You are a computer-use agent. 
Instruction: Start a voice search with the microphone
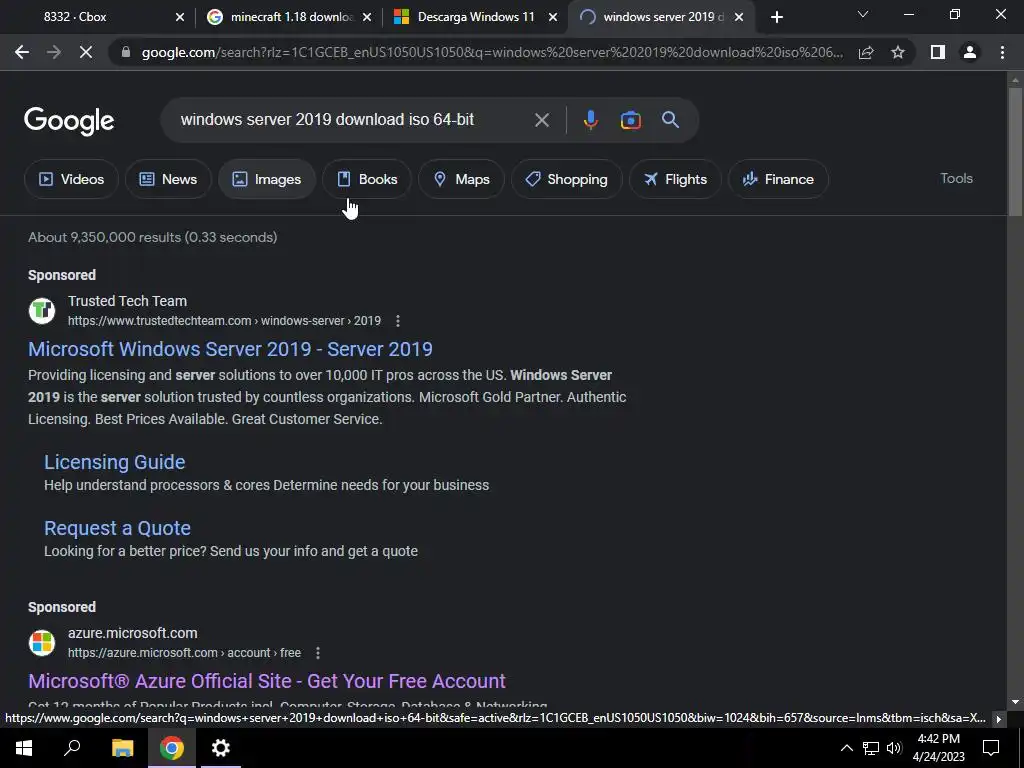[590, 120]
